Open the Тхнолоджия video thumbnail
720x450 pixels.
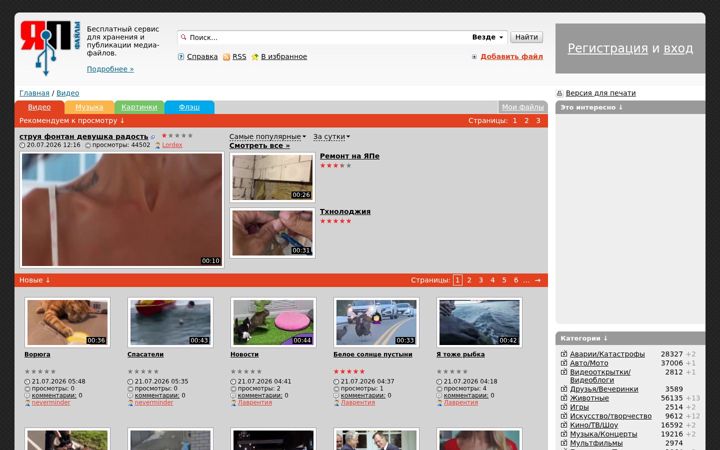coord(272,233)
